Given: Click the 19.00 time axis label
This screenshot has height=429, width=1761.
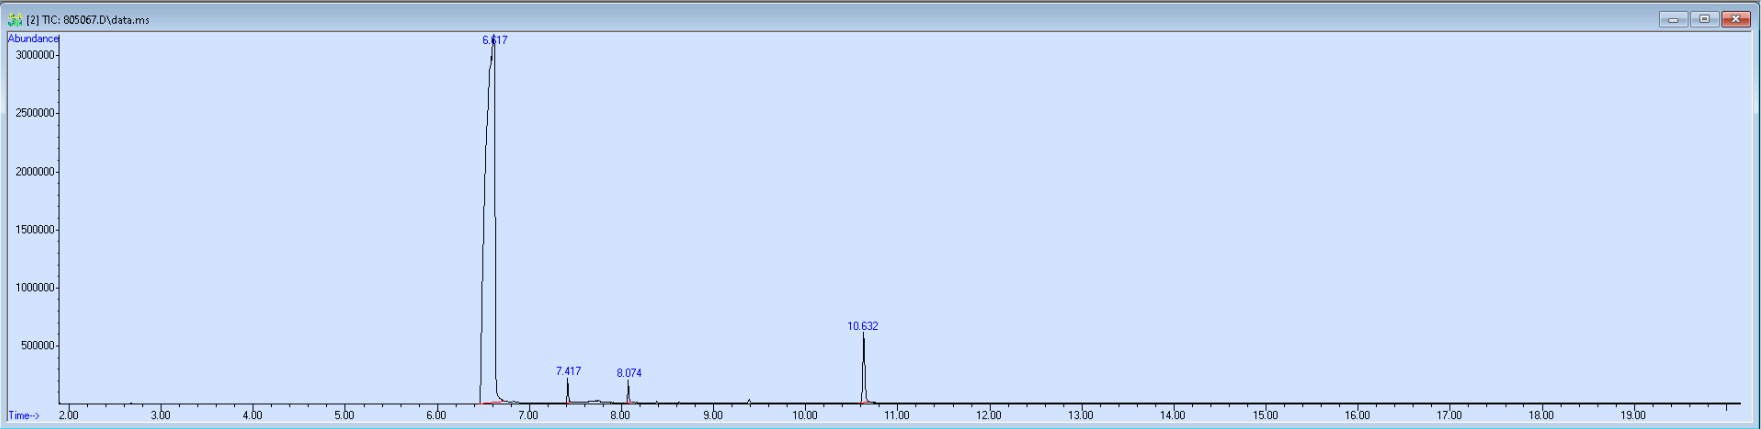Looking at the screenshot, I should pos(1633,415).
